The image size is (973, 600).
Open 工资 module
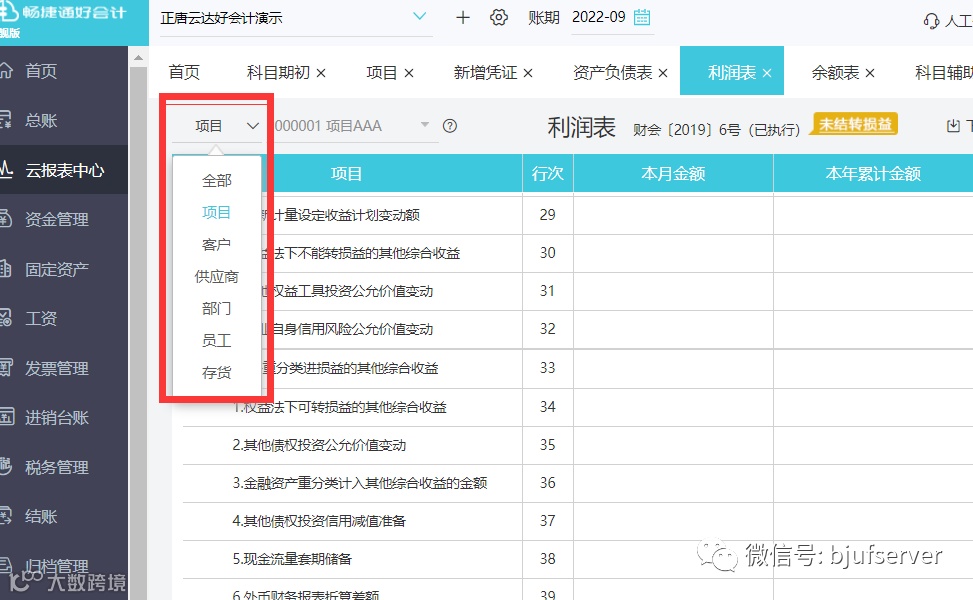[40, 318]
